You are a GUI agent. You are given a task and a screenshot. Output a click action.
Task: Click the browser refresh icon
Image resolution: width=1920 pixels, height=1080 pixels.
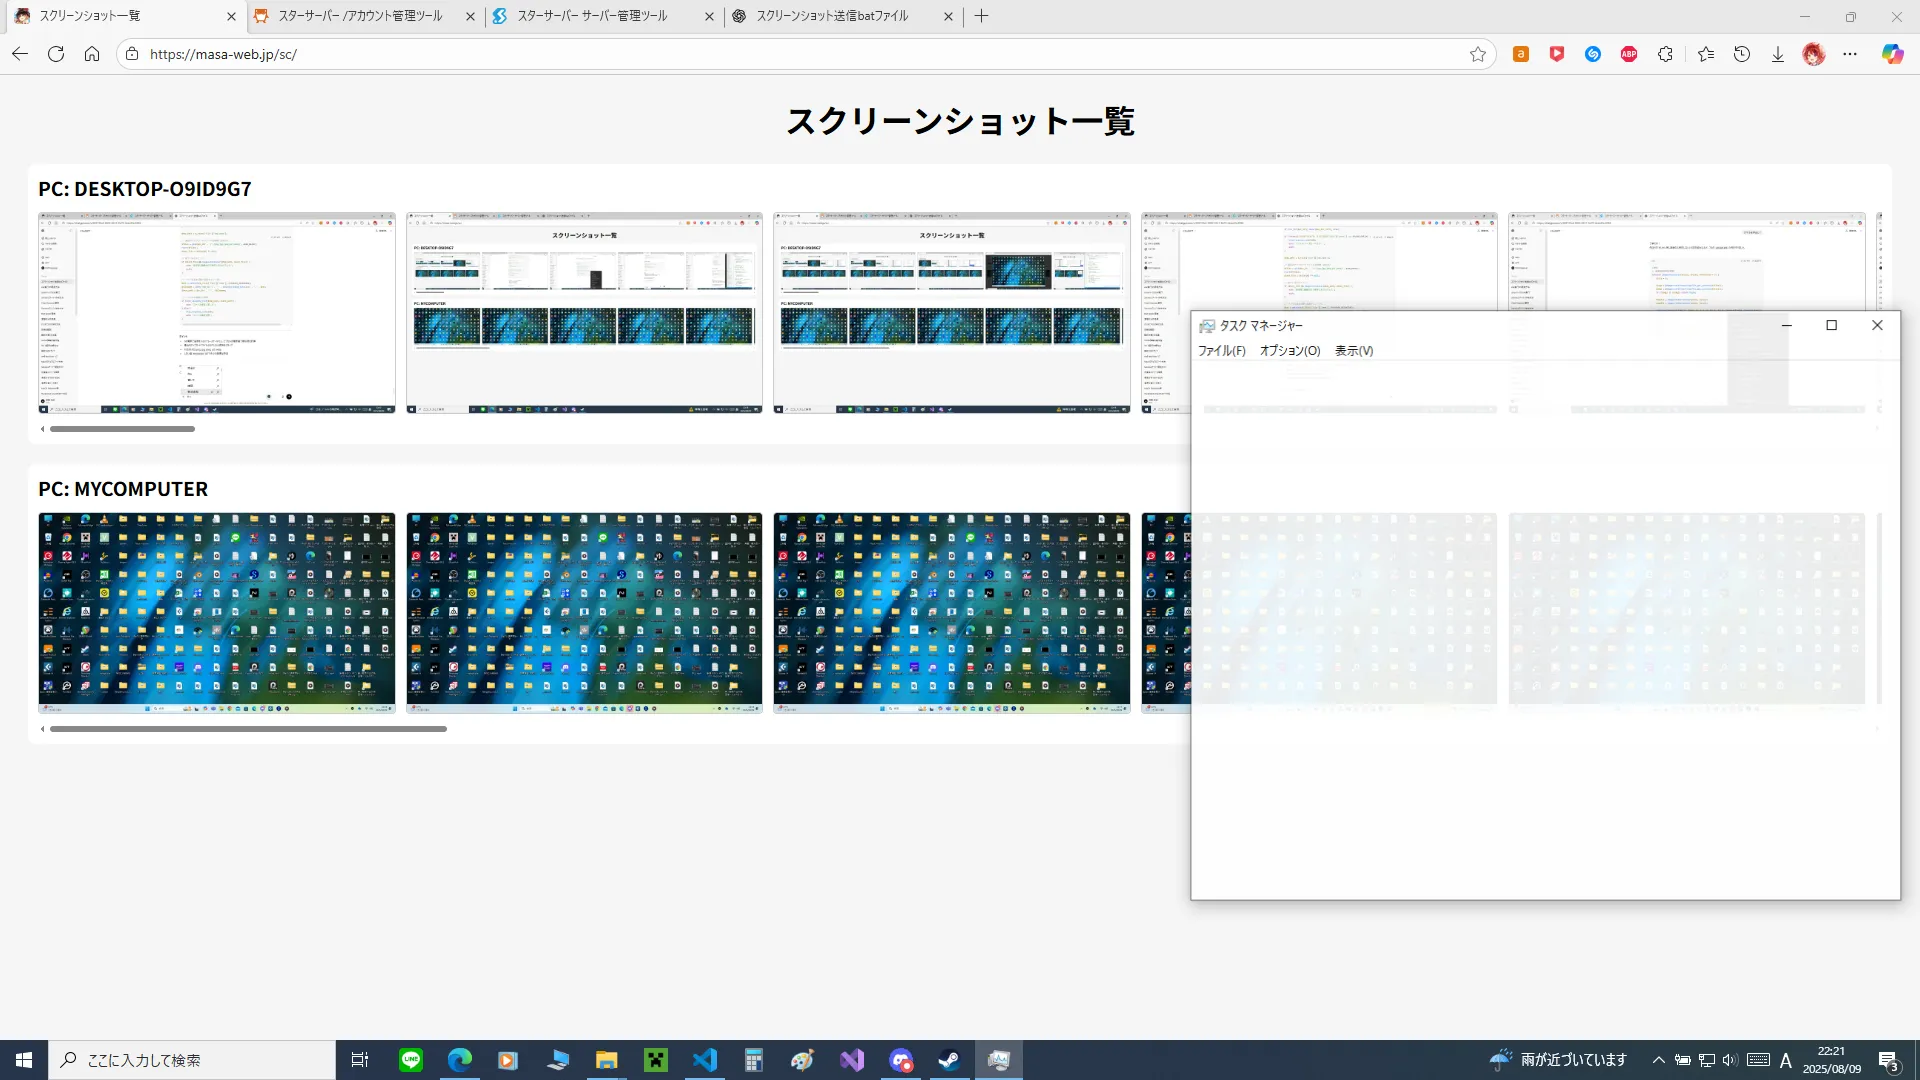[x=56, y=54]
